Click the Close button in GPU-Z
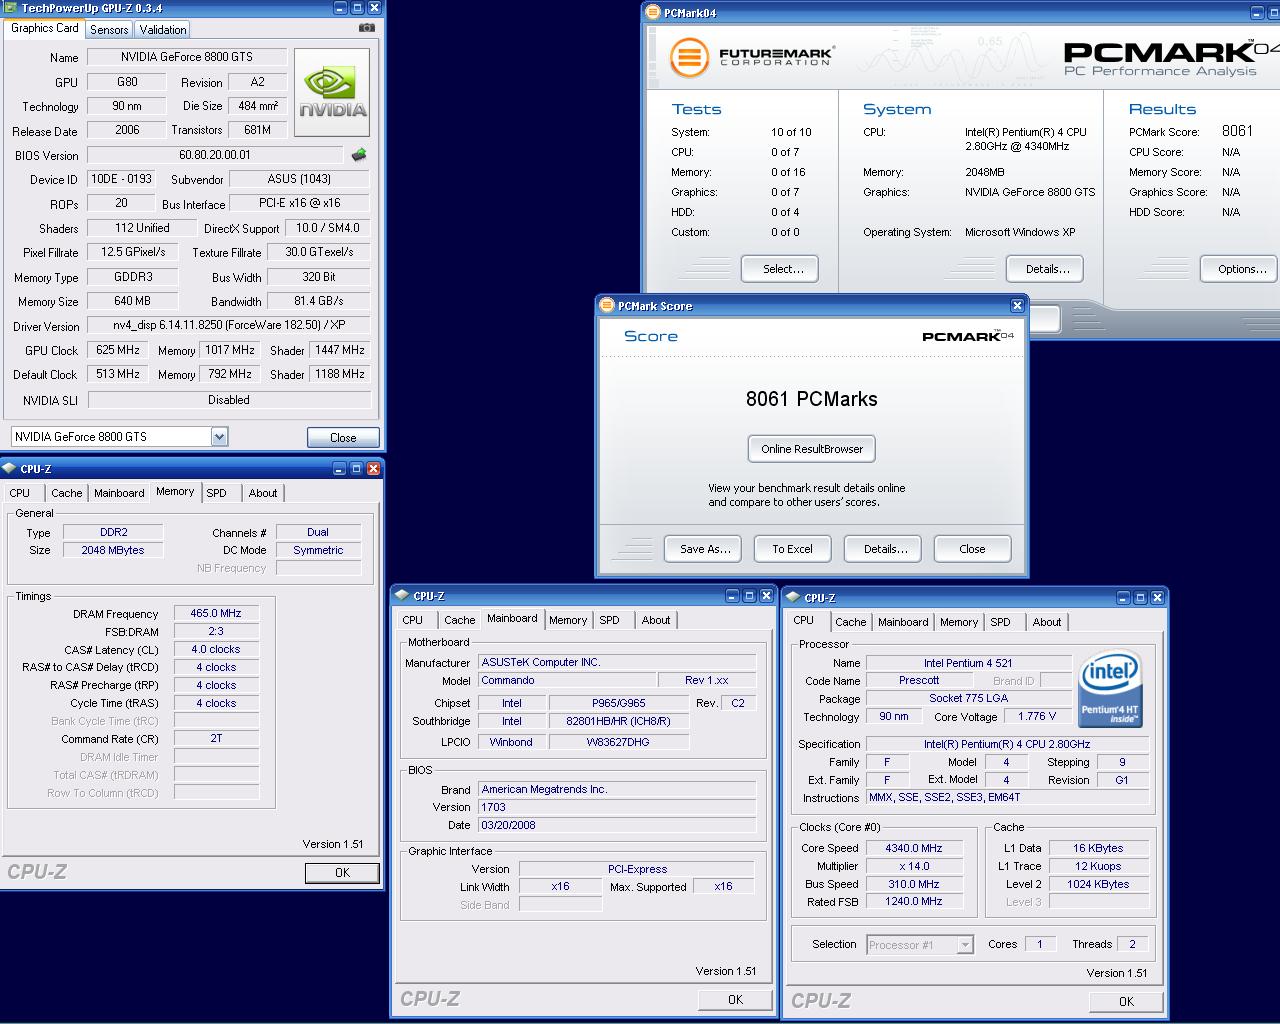This screenshot has height=1024, width=1280. pyautogui.click(x=343, y=437)
